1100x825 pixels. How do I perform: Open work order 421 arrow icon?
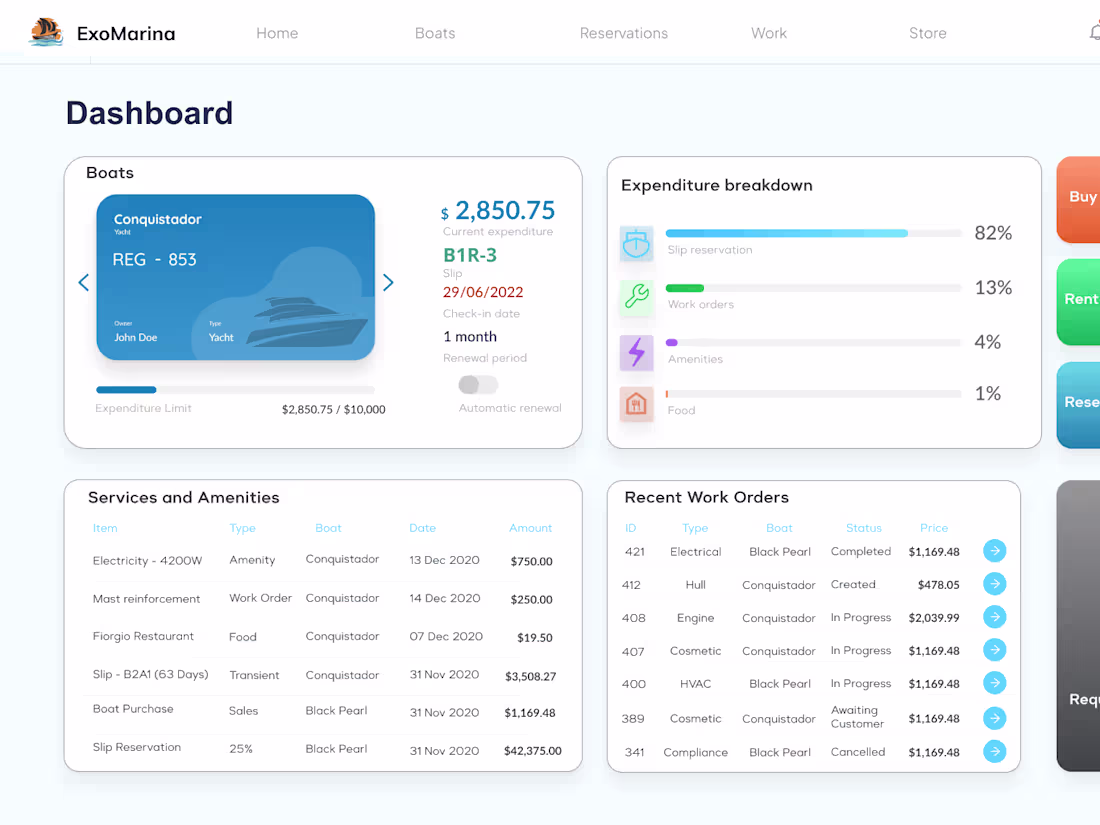tap(994, 551)
